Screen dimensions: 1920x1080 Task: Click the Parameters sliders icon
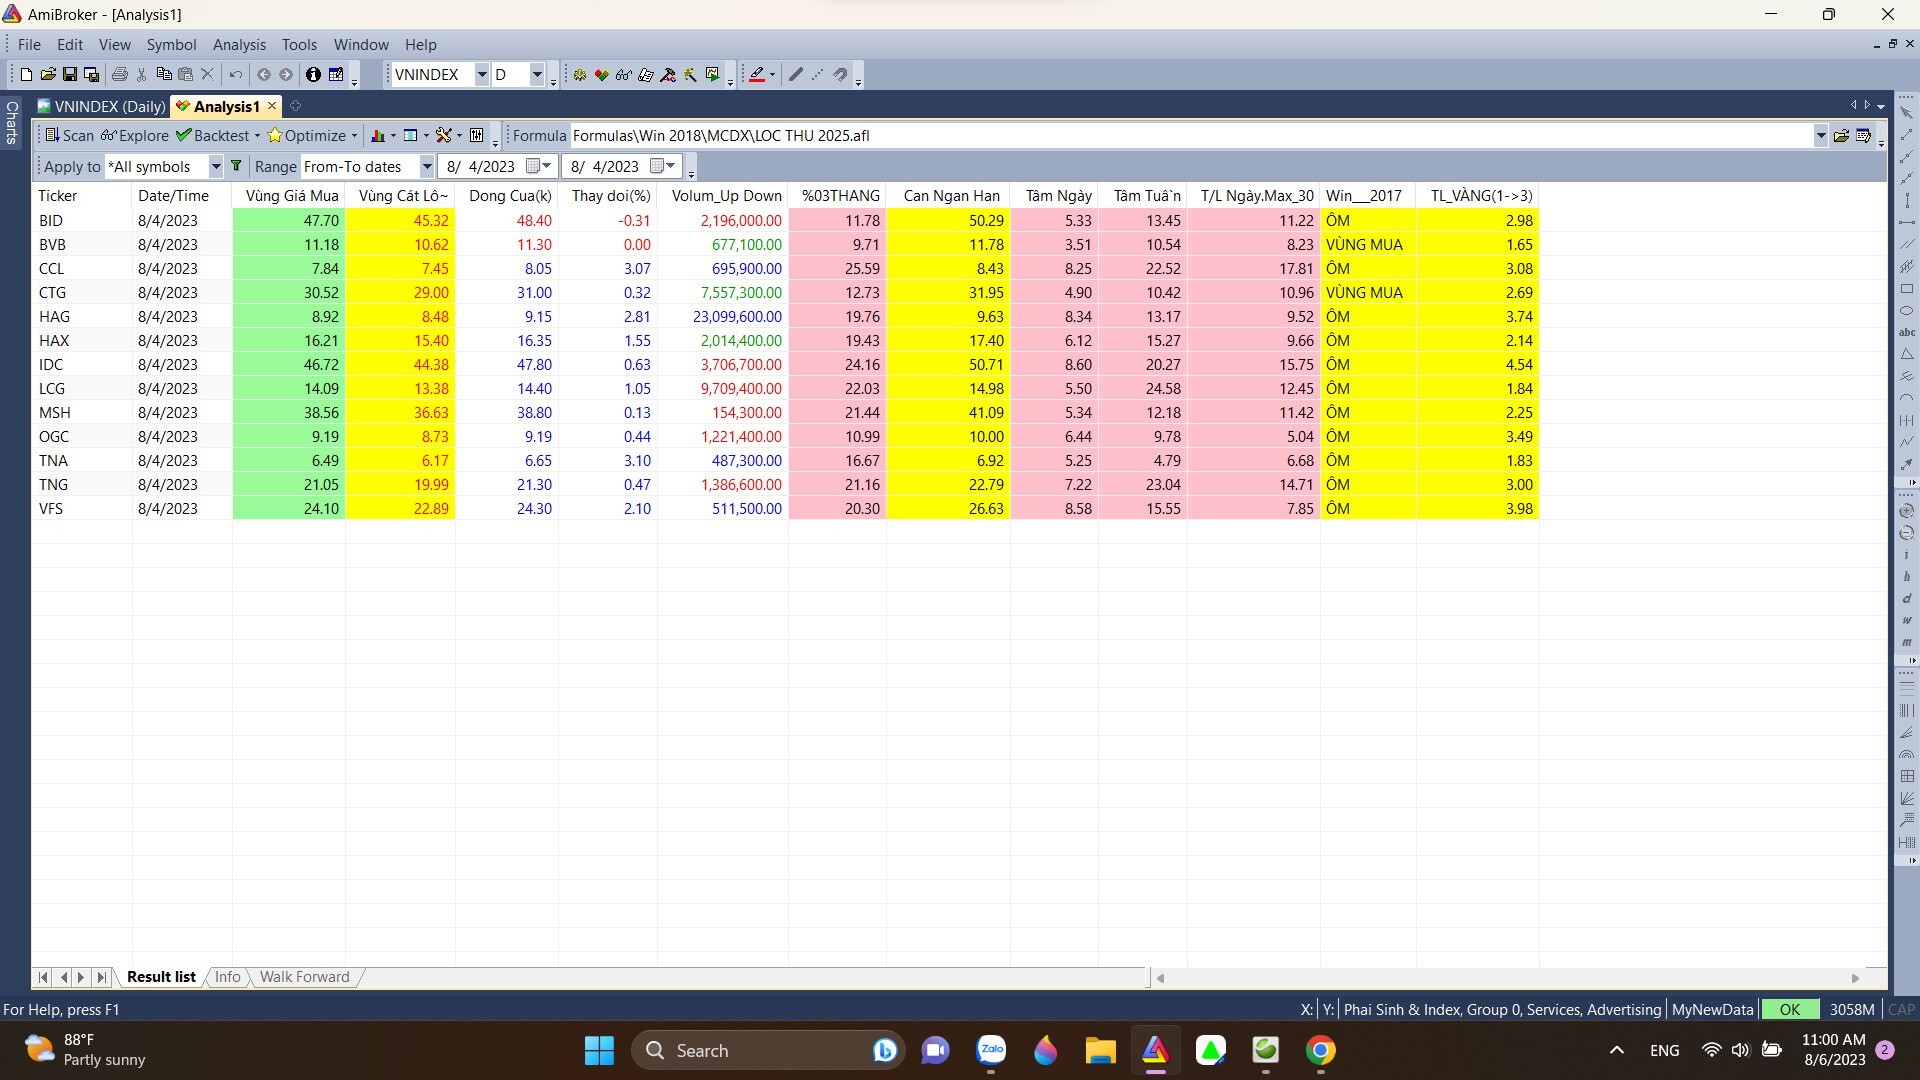tap(477, 135)
